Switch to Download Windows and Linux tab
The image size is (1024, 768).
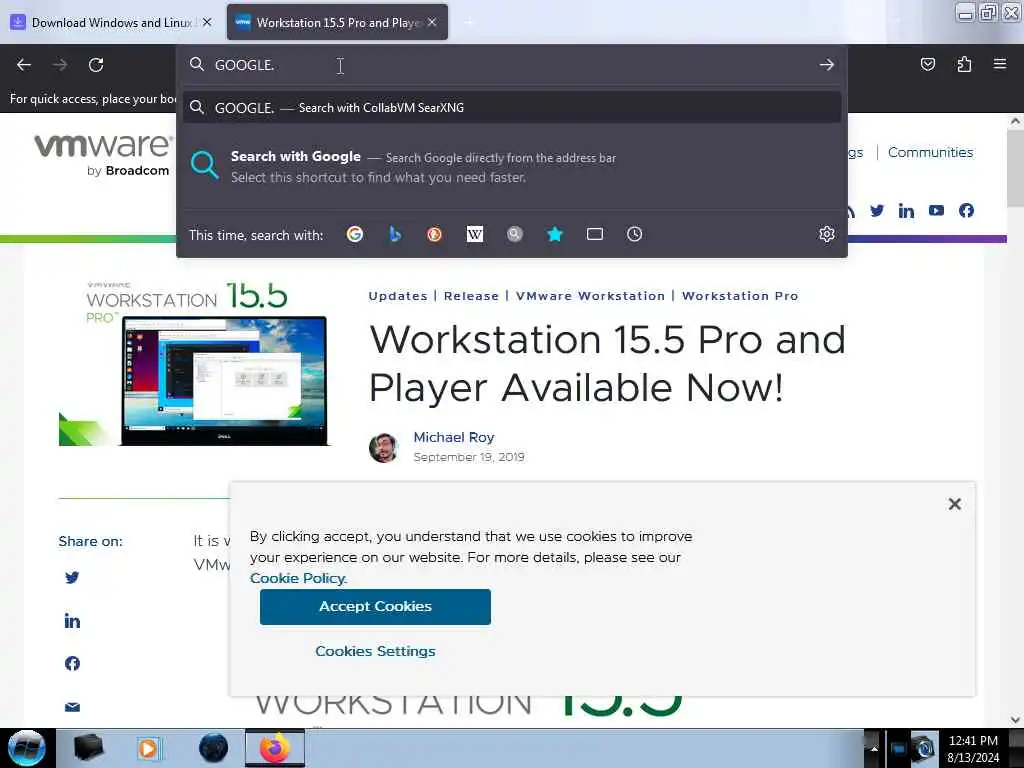click(111, 22)
